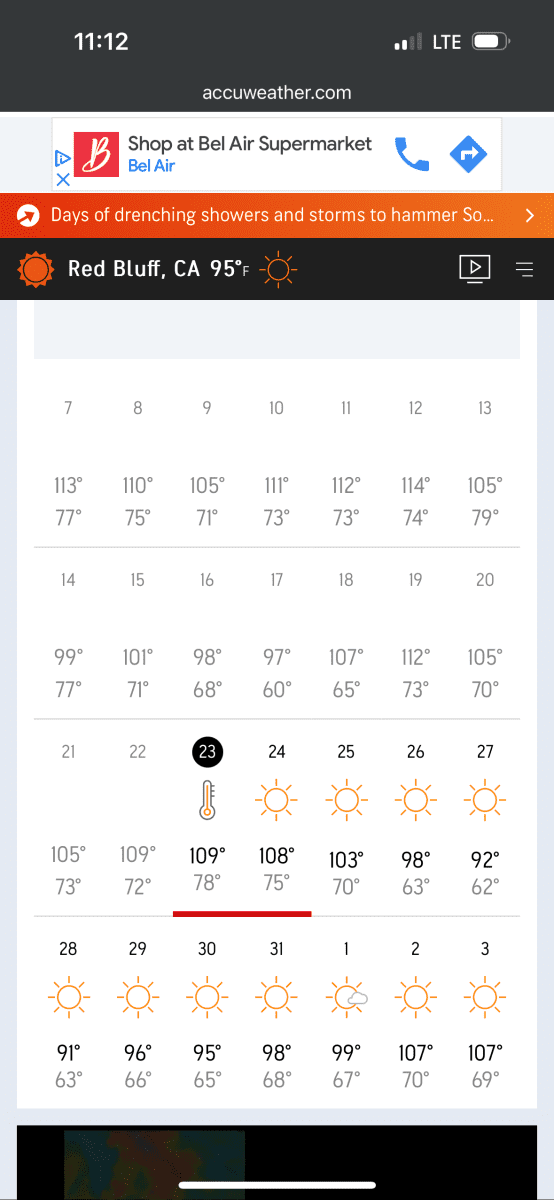Screen dimensions: 554x1200
Task: Open the hamburger menu icon
Action: pos(525,268)
